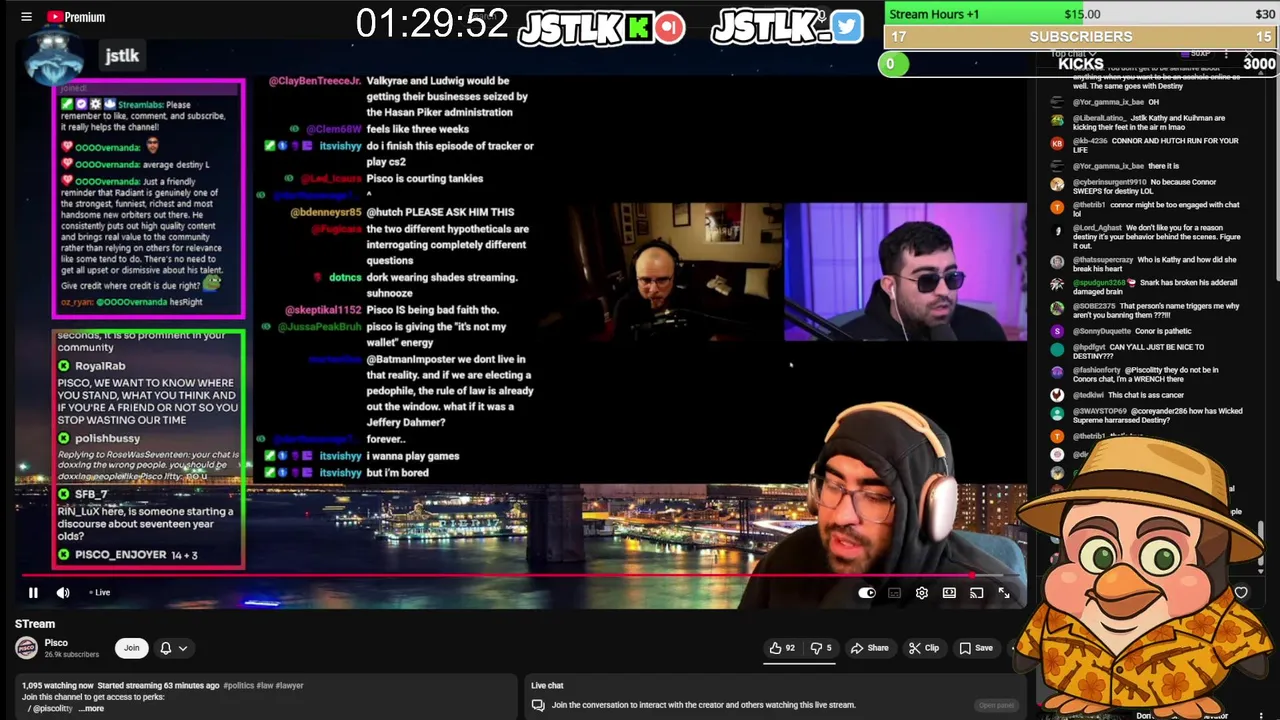Cast video with Play on TV icon
The width and height of the screenshot is (1280, 720).
click(x=976, y=593)
